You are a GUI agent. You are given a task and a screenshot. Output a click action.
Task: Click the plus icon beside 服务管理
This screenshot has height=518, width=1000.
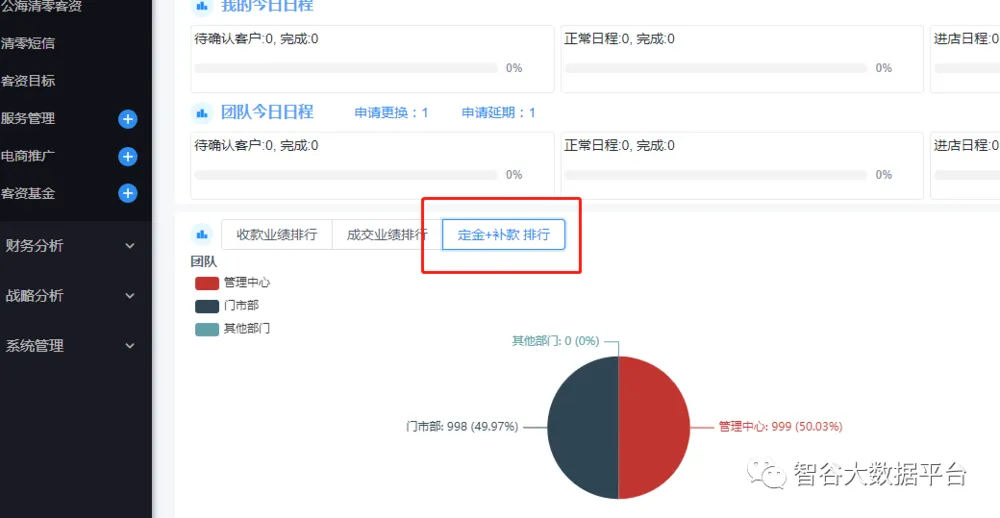(x=127, y=119)
